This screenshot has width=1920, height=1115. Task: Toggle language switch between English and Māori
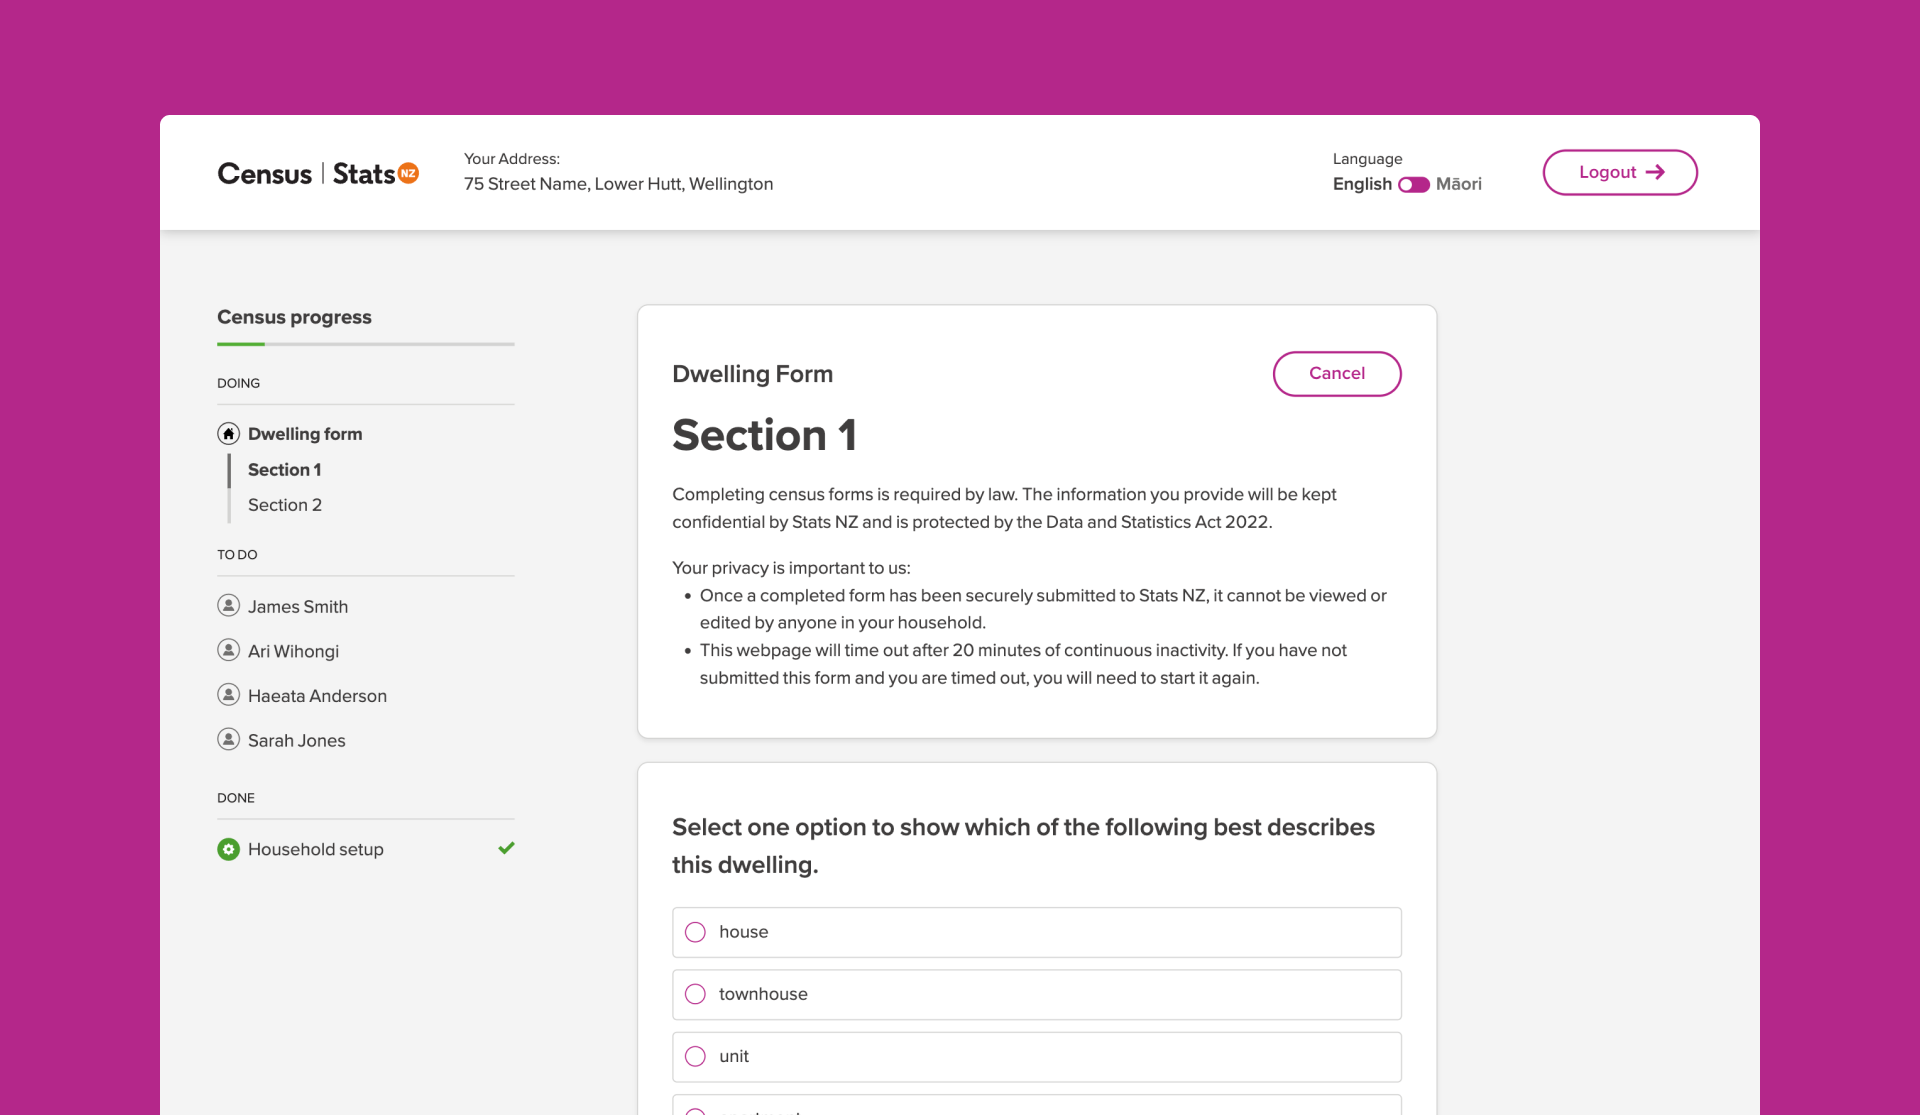1413,184
